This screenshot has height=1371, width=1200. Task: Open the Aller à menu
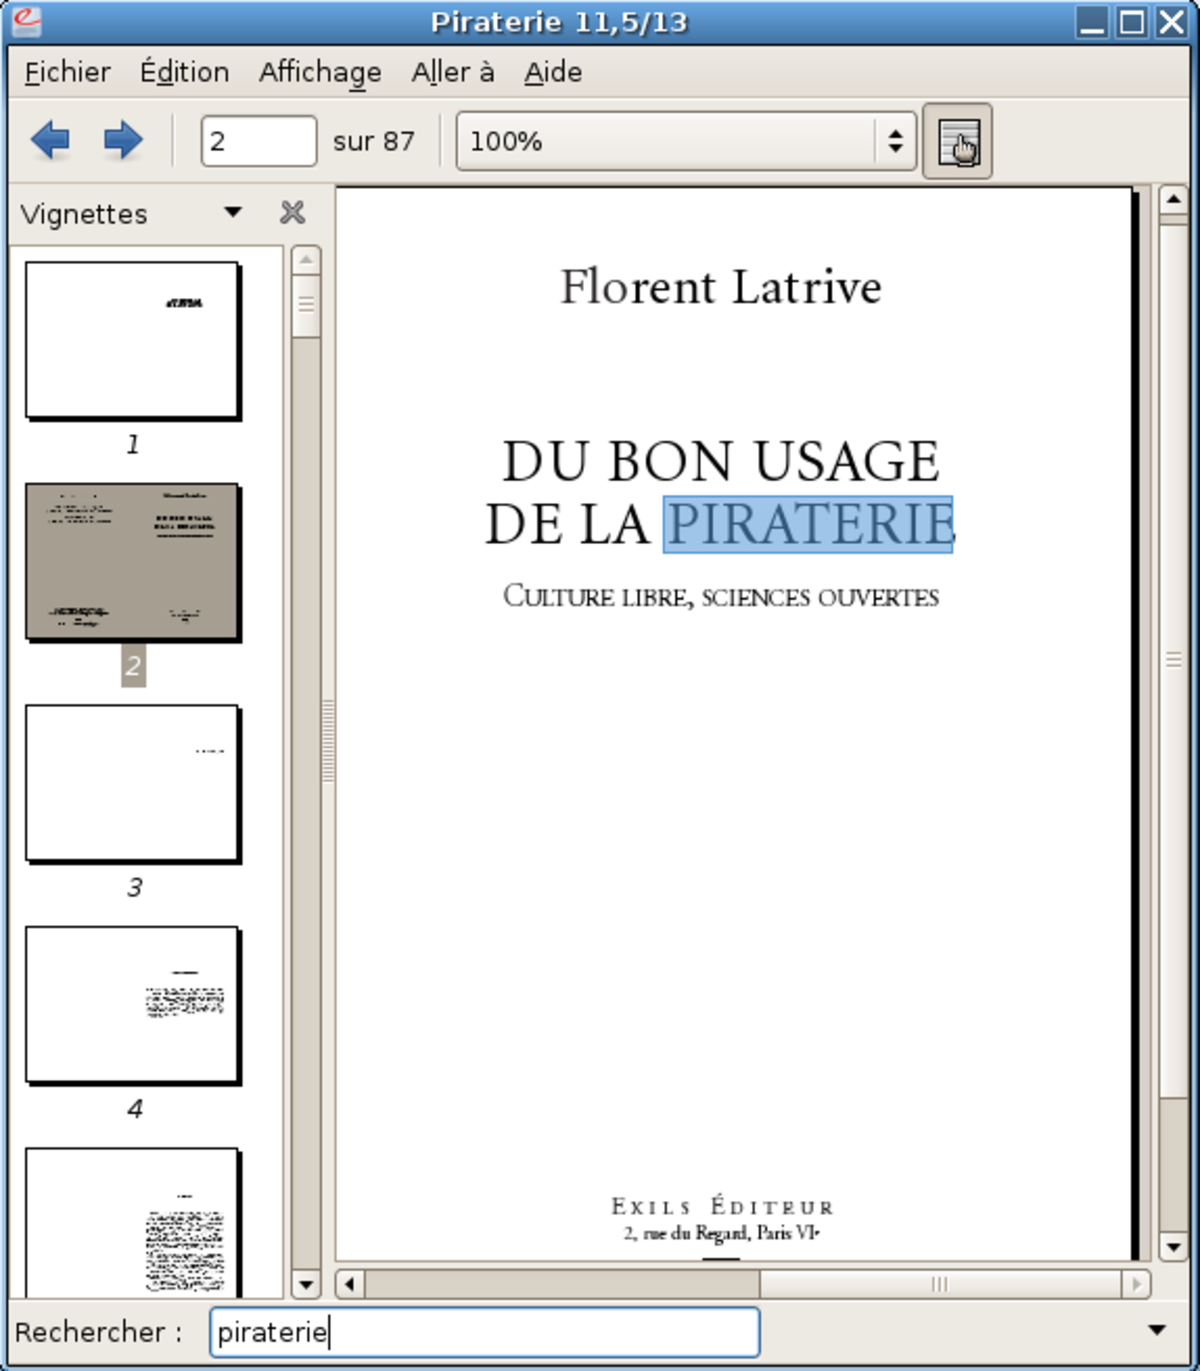coord(453,72)
